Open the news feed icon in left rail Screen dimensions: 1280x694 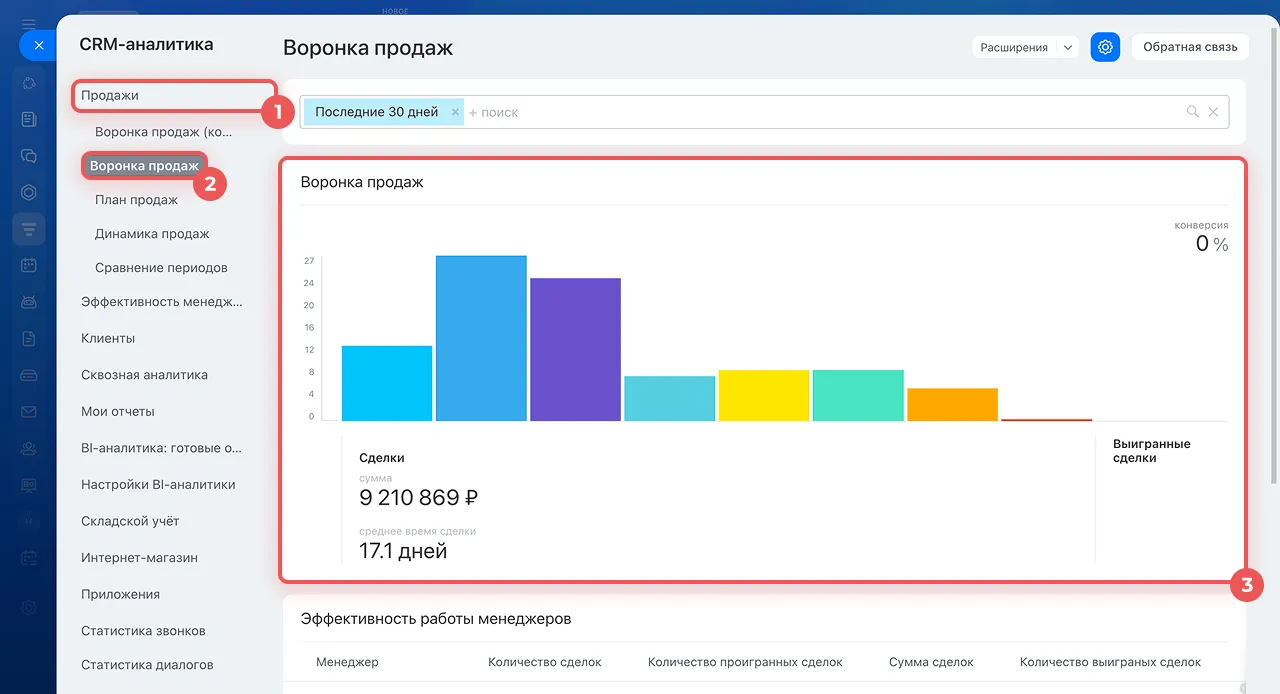click(29, 119)
